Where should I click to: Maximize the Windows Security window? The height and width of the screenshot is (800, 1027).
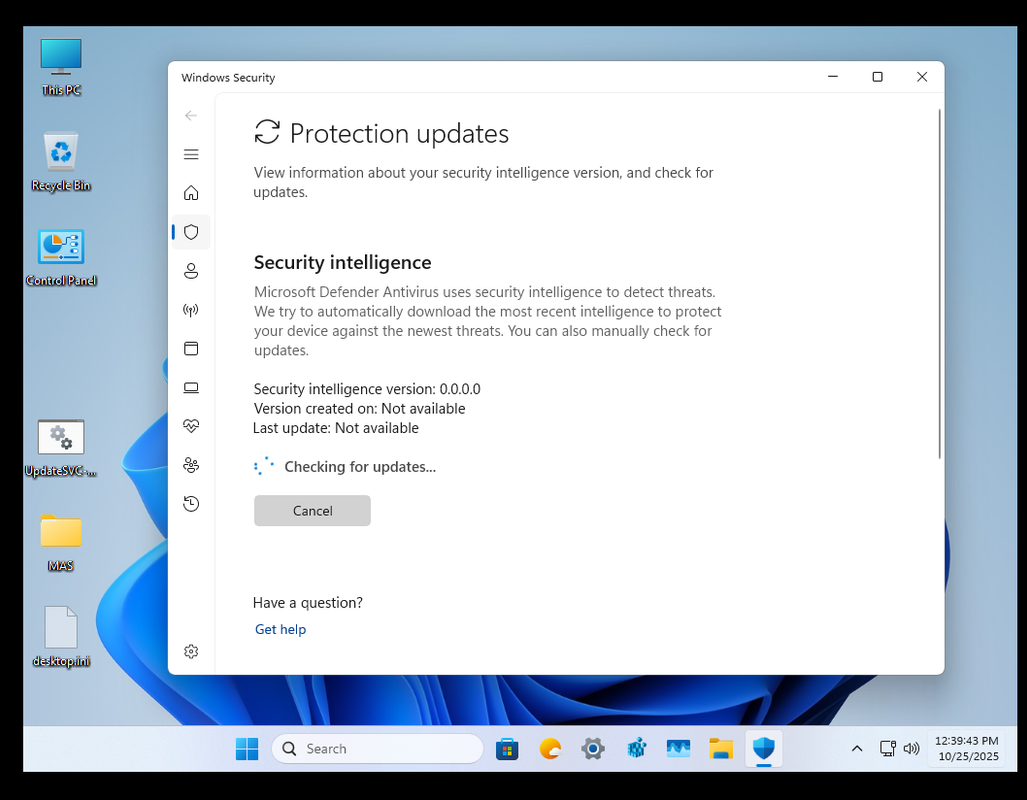(x=877, y=77)
